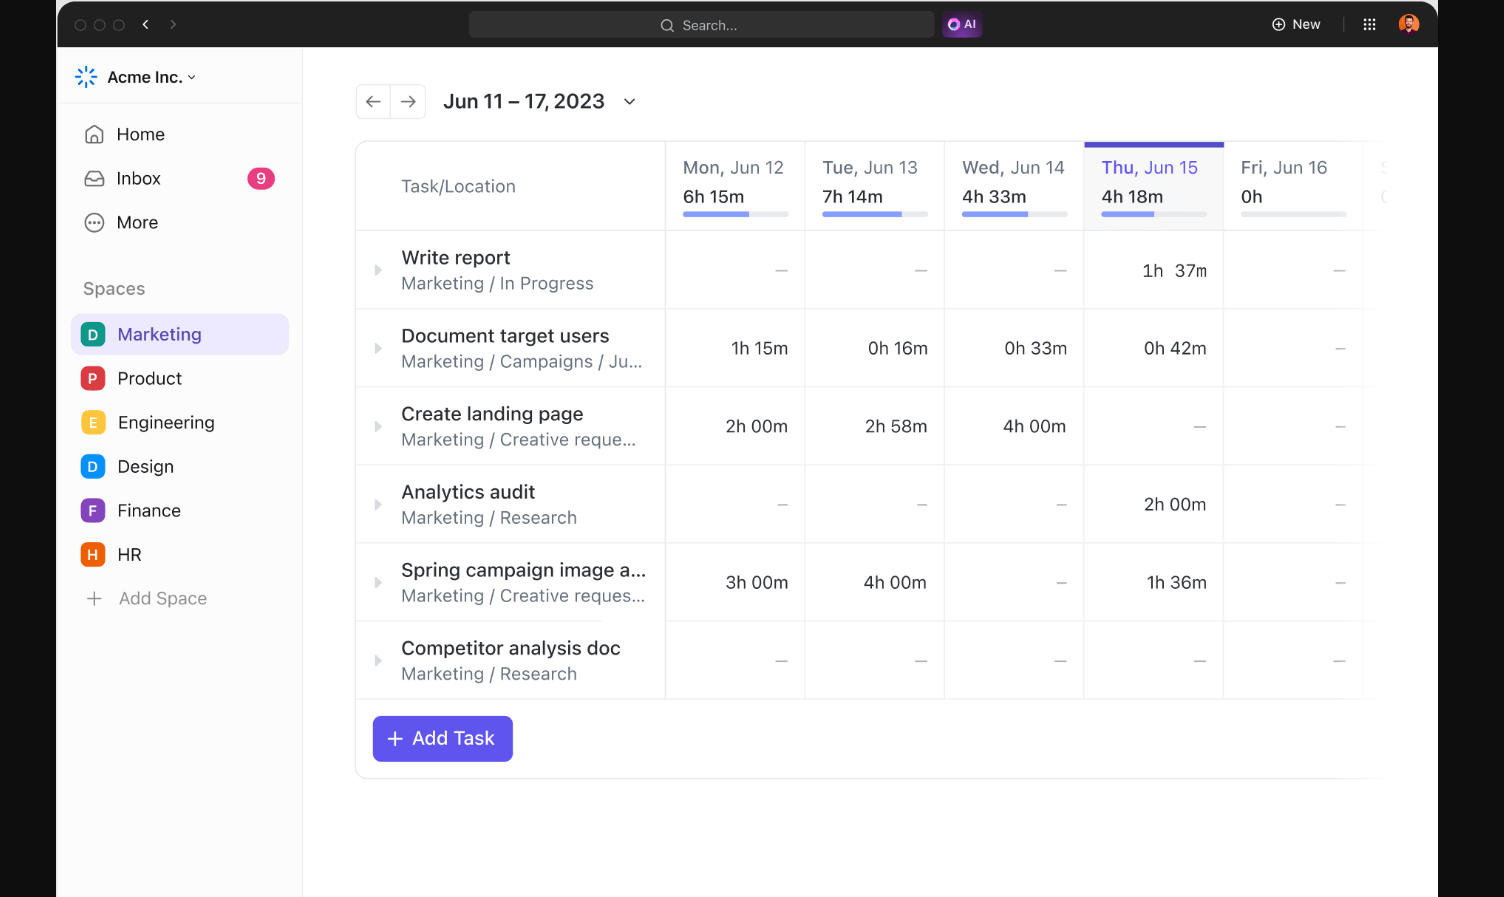The height and width of the screenshot is (897, 1504).
Task: Click the New button
Action: (x=1296, y=25)
